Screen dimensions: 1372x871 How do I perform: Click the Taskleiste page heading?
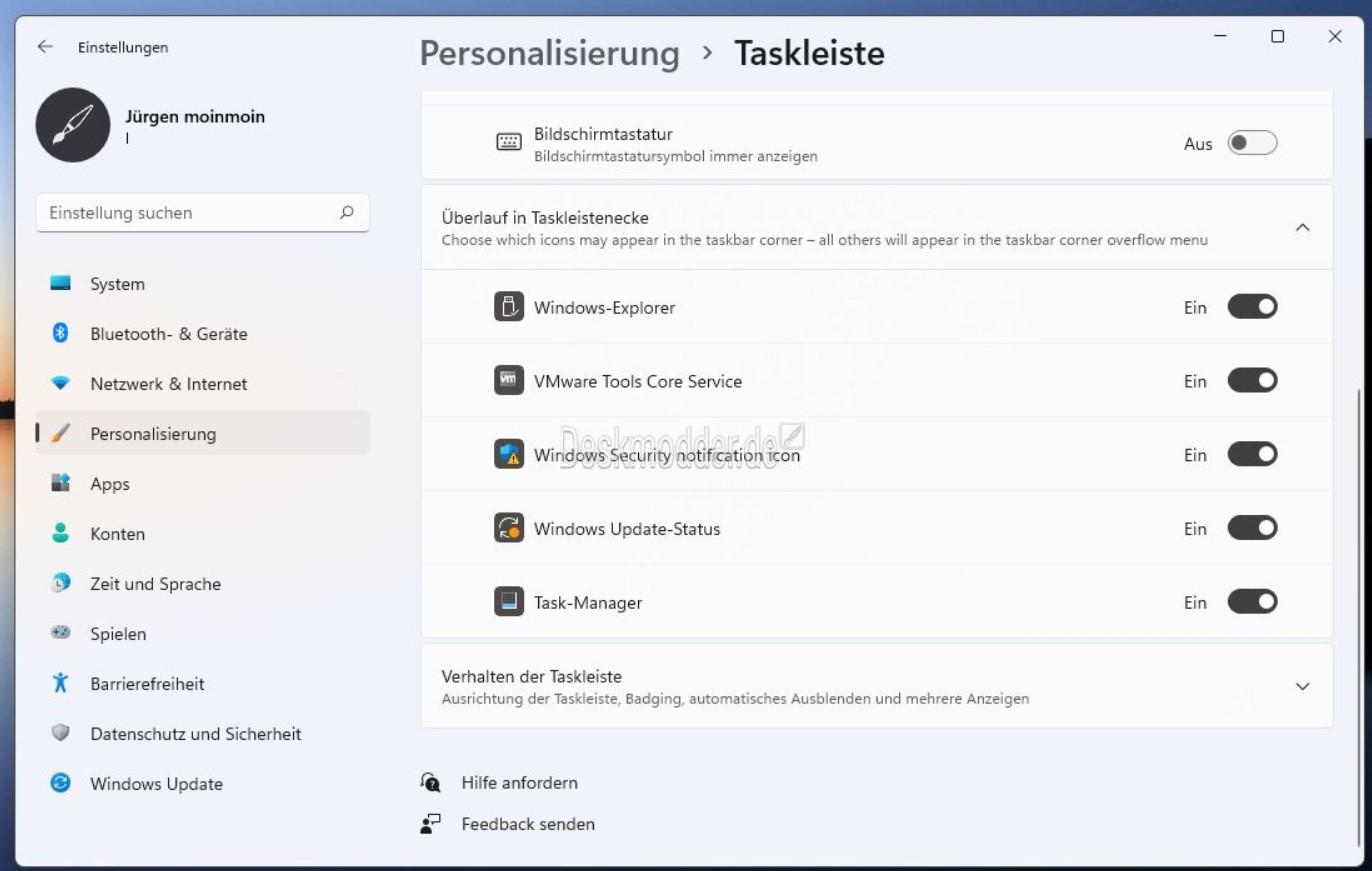pyautogui.click(x=810, y=53)
